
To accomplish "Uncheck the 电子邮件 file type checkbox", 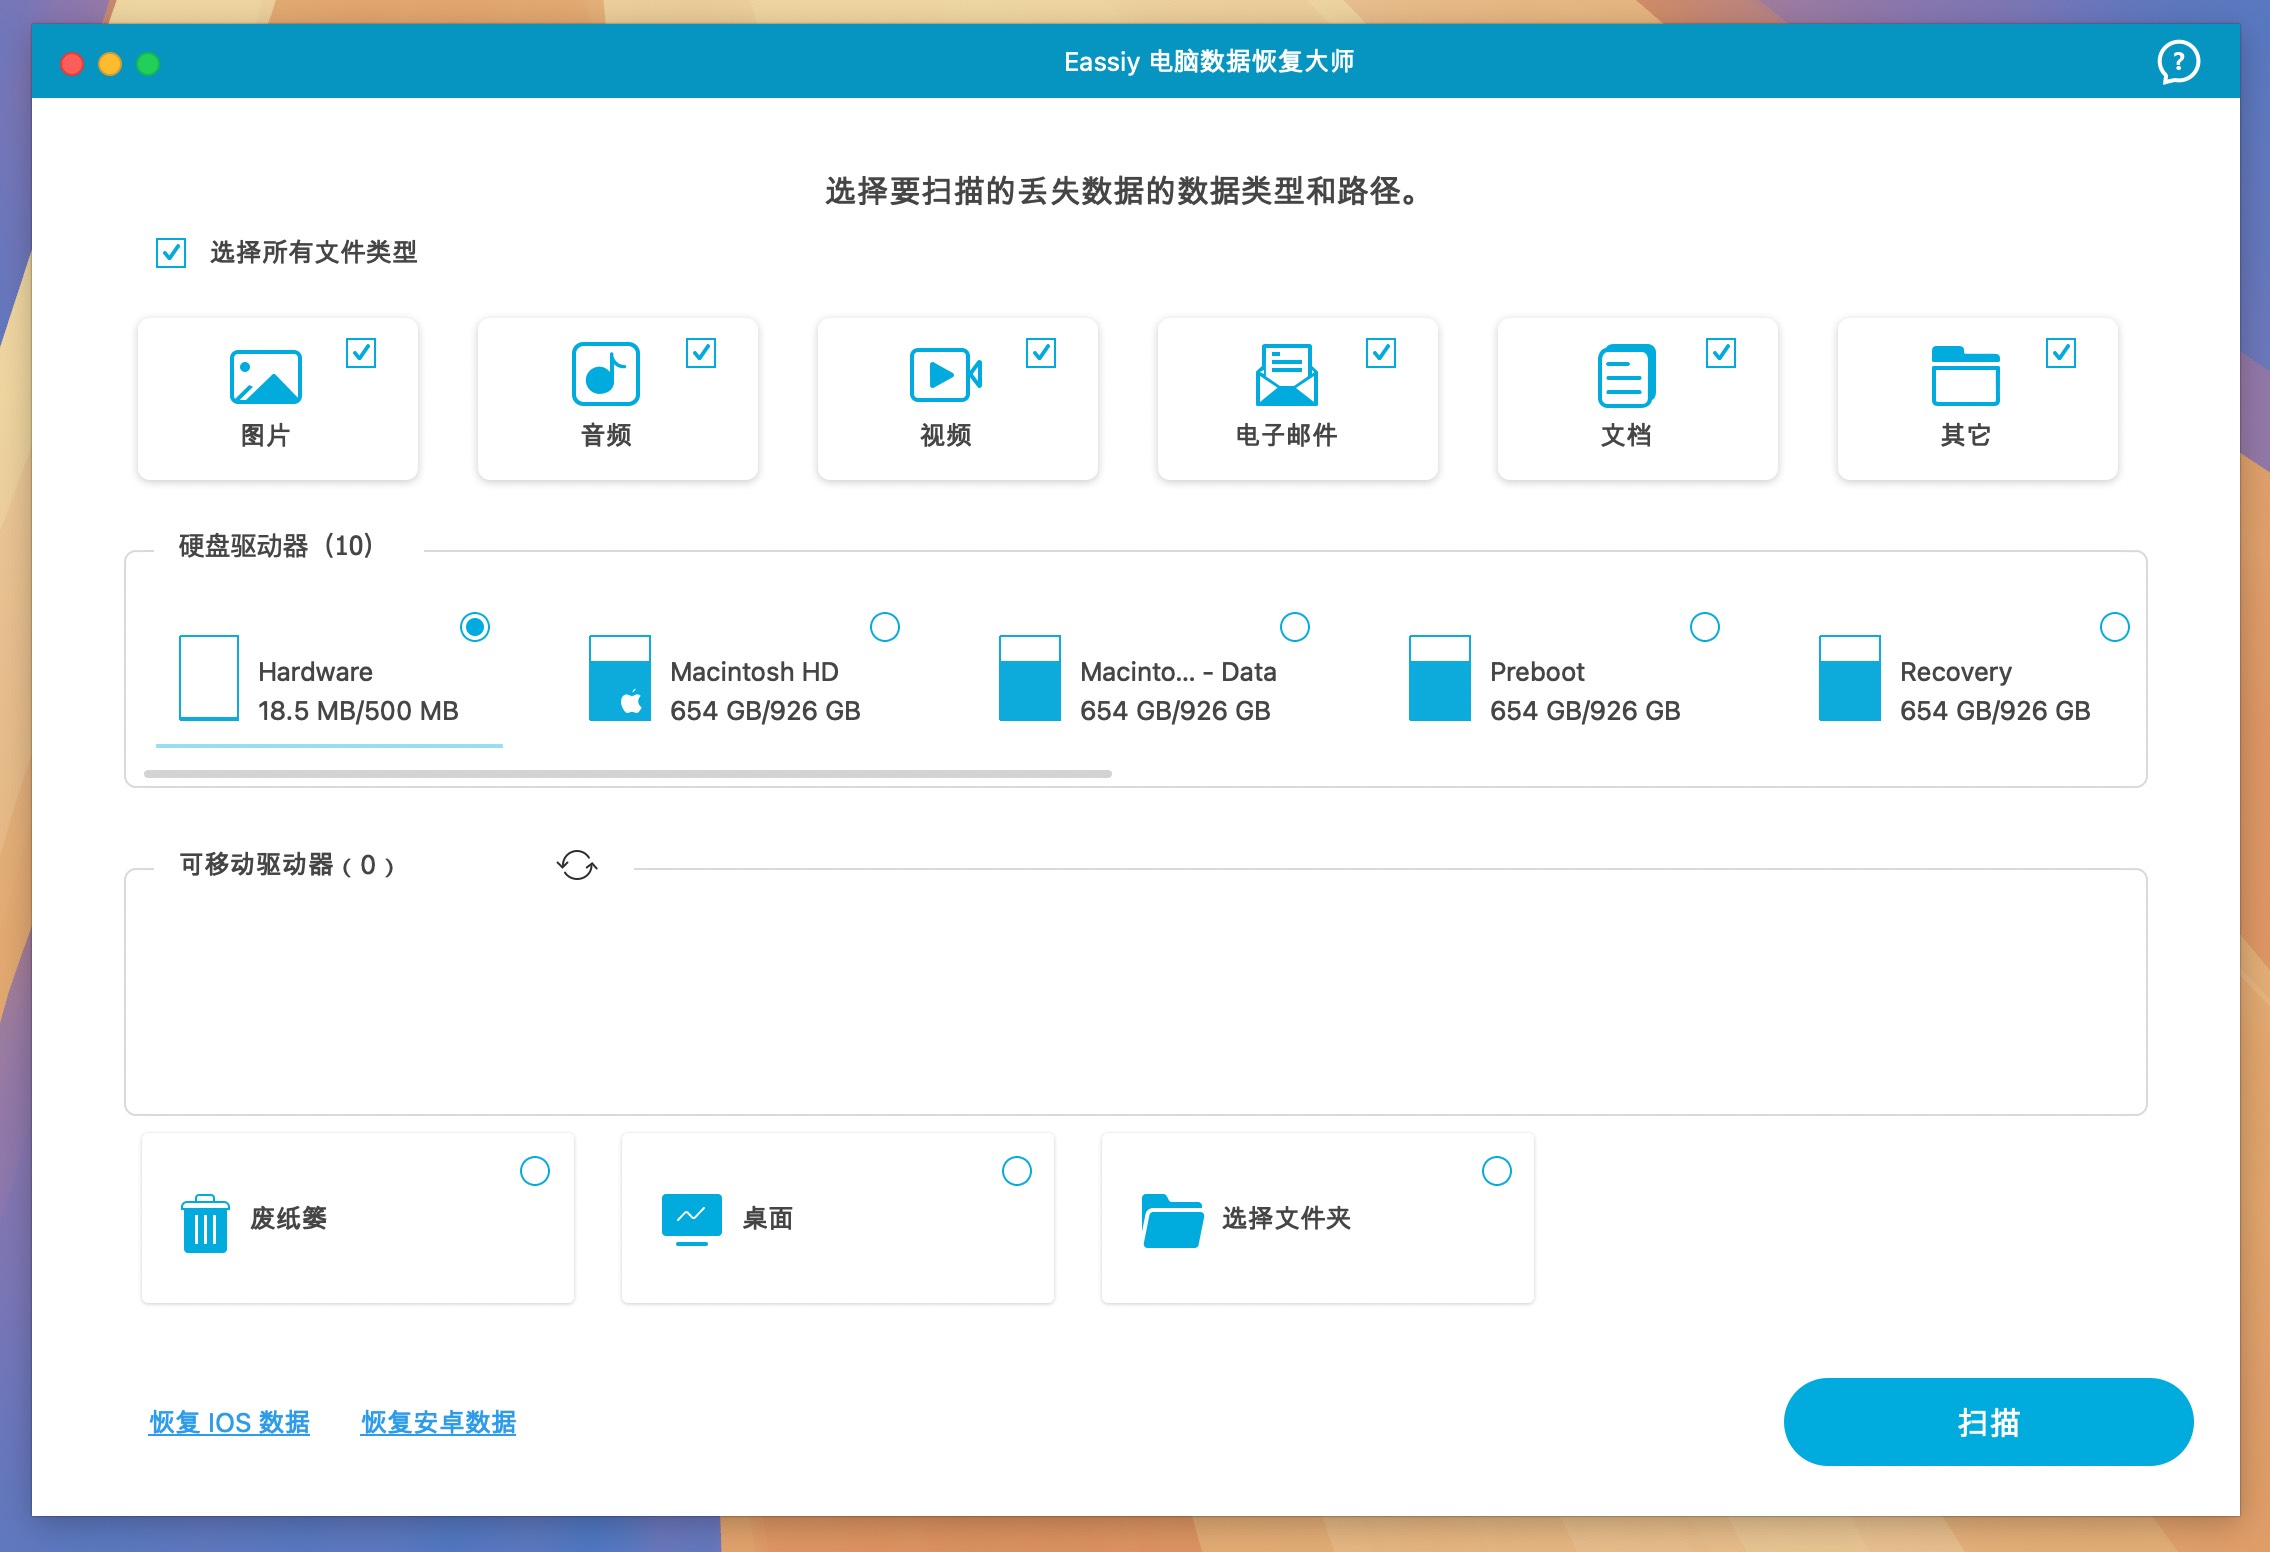I will pyautogui.click(x=1381, y=353).
